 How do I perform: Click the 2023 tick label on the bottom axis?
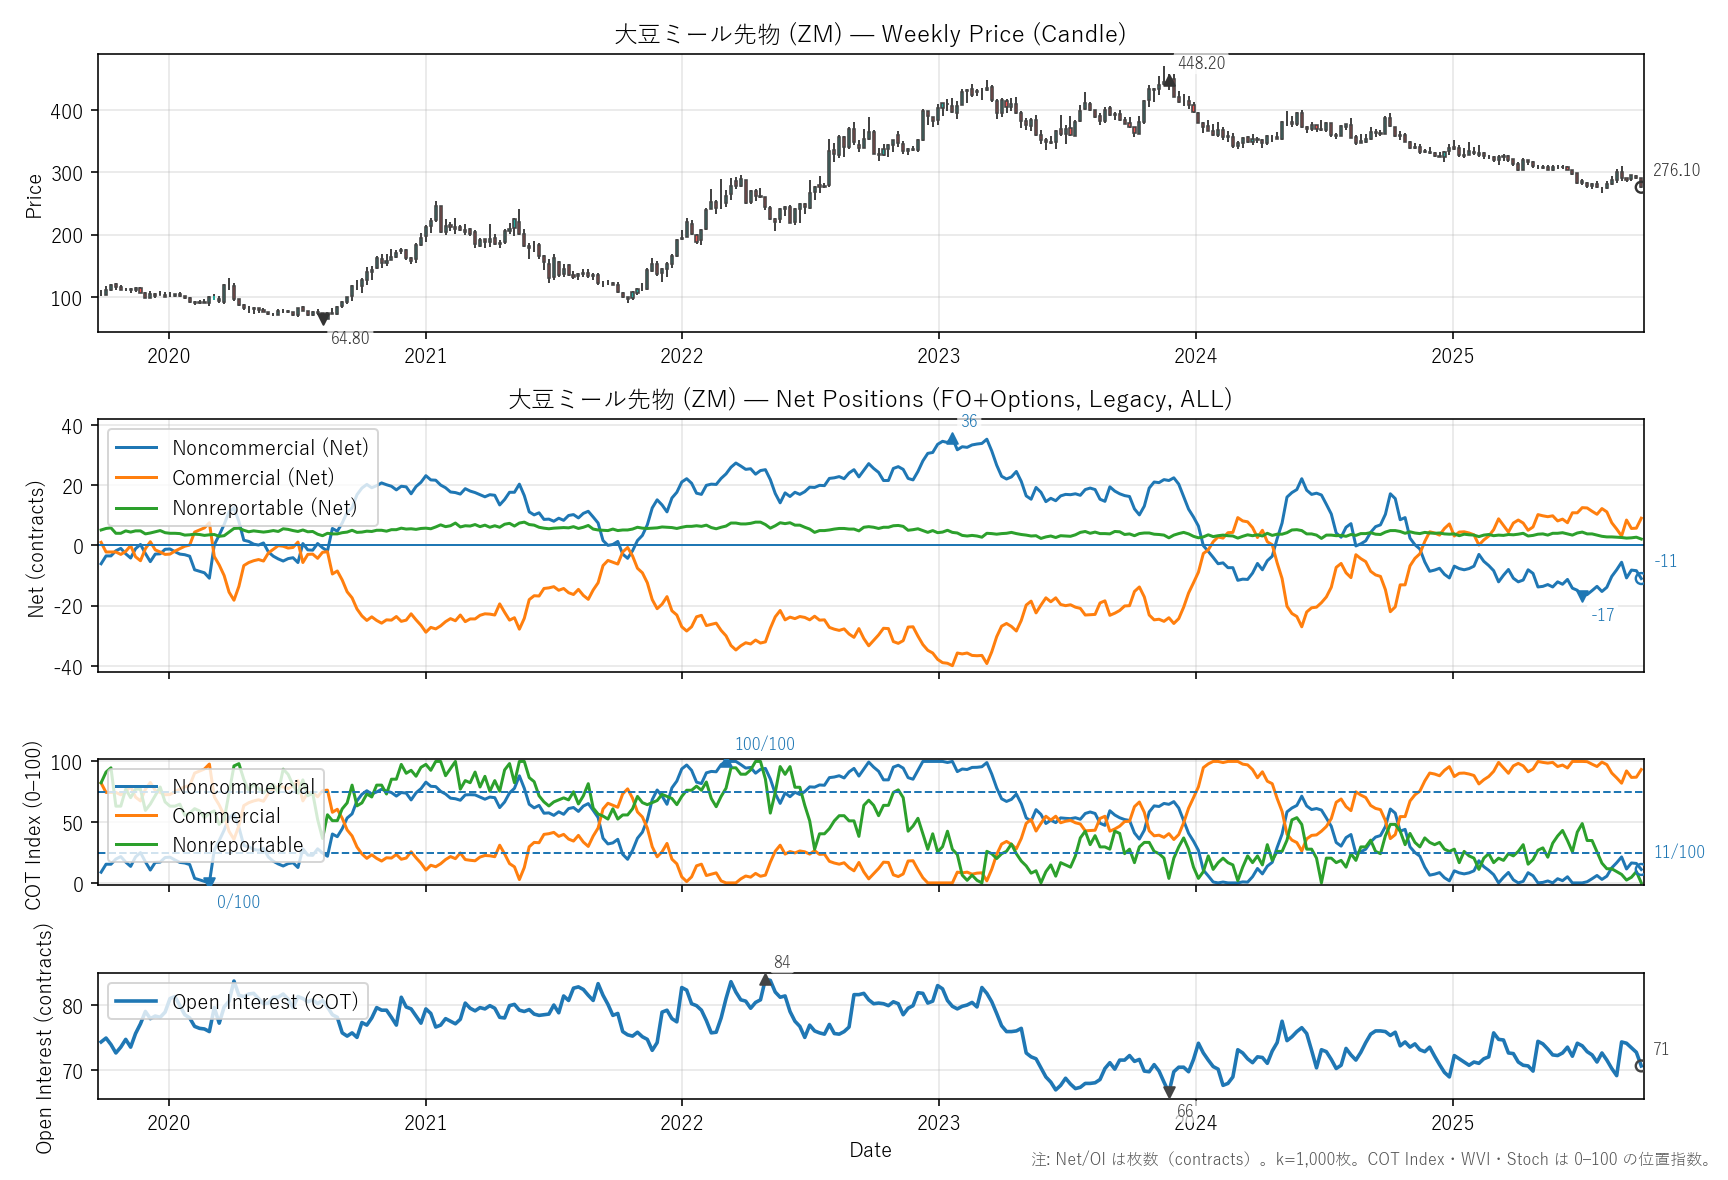[938, 1122]
